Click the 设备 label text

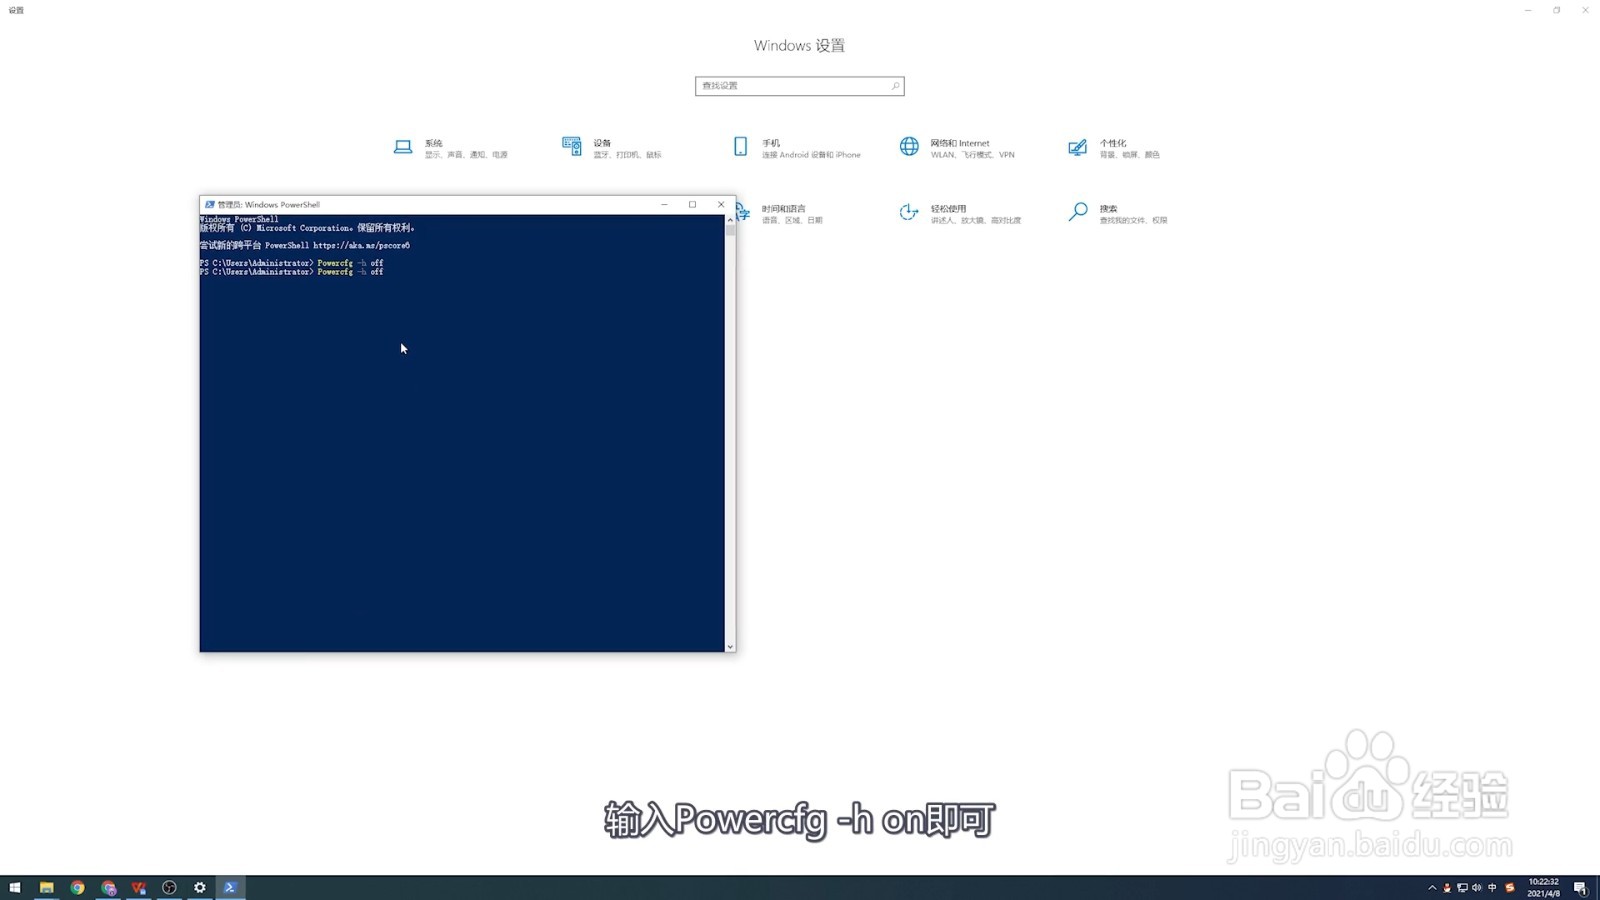point(602,143)
